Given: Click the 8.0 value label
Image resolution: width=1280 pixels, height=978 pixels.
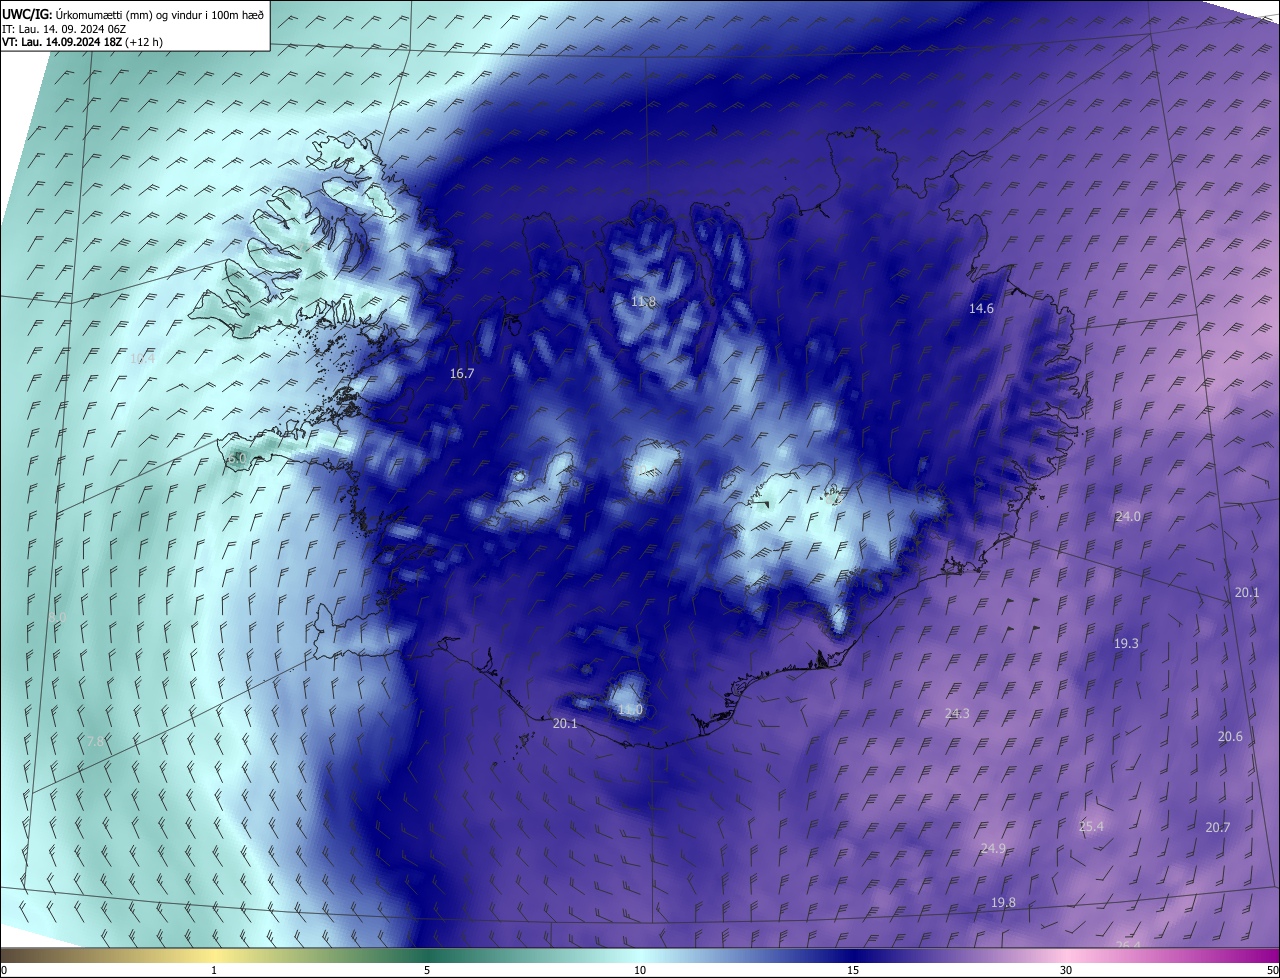Looking at the screenshot, I should 58,618.
